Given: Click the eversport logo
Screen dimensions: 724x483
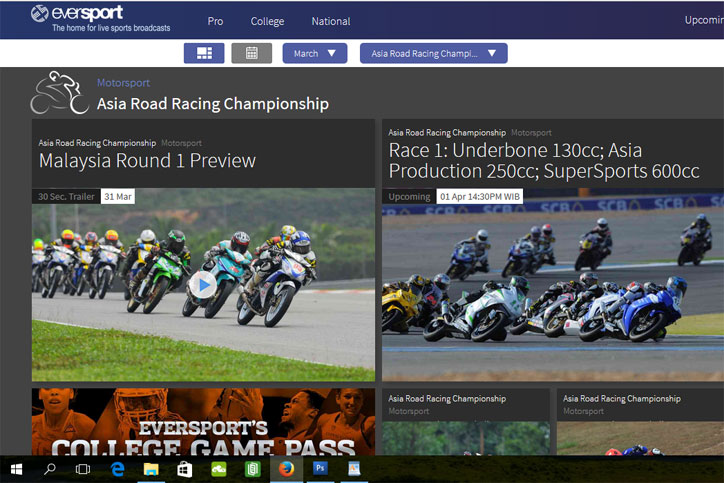Looking at the screenshot, I should pos(77,13).
